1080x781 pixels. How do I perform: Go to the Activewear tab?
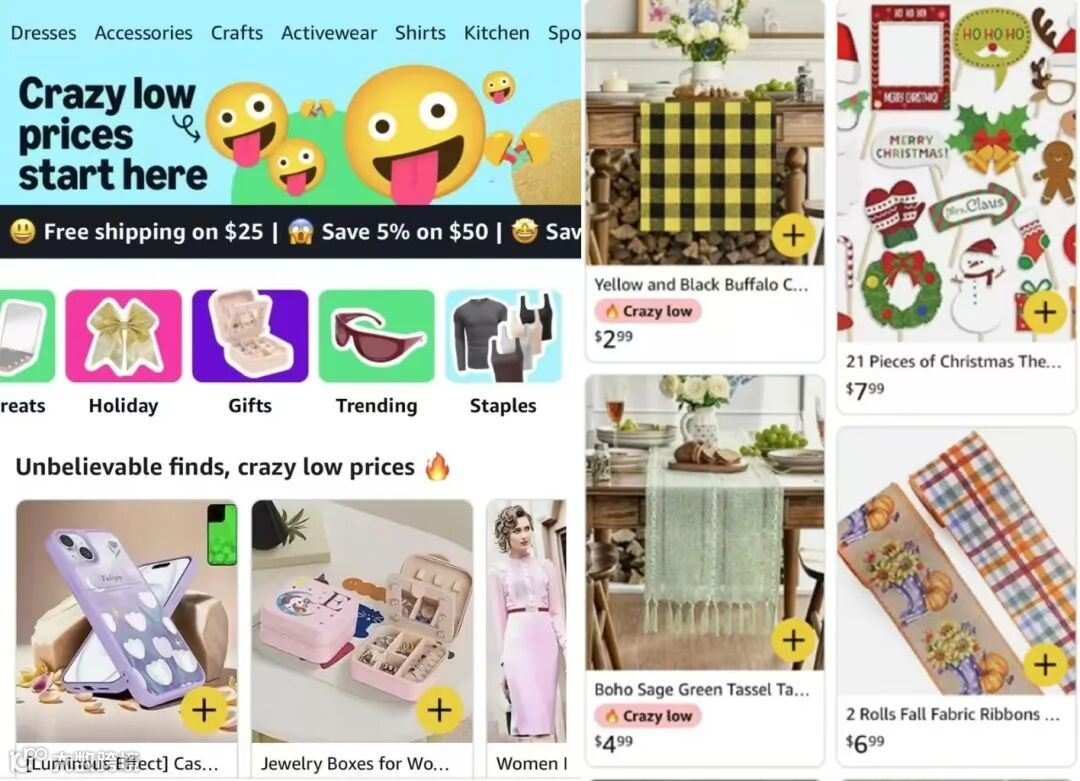tap(329, 33)
